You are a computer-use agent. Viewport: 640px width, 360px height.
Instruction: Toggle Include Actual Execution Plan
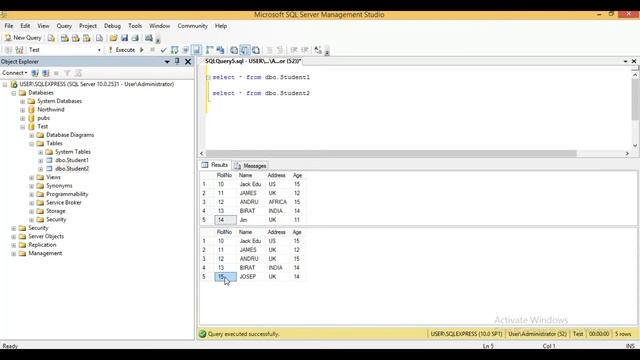(x=209, y=50)
